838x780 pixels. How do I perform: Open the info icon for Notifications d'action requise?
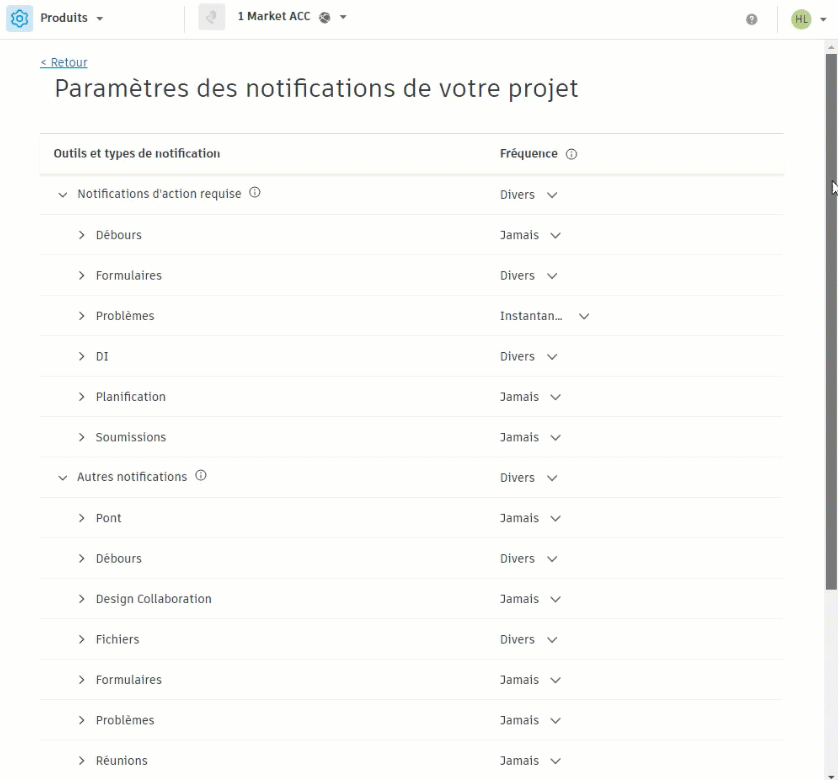tap(255, 194)
